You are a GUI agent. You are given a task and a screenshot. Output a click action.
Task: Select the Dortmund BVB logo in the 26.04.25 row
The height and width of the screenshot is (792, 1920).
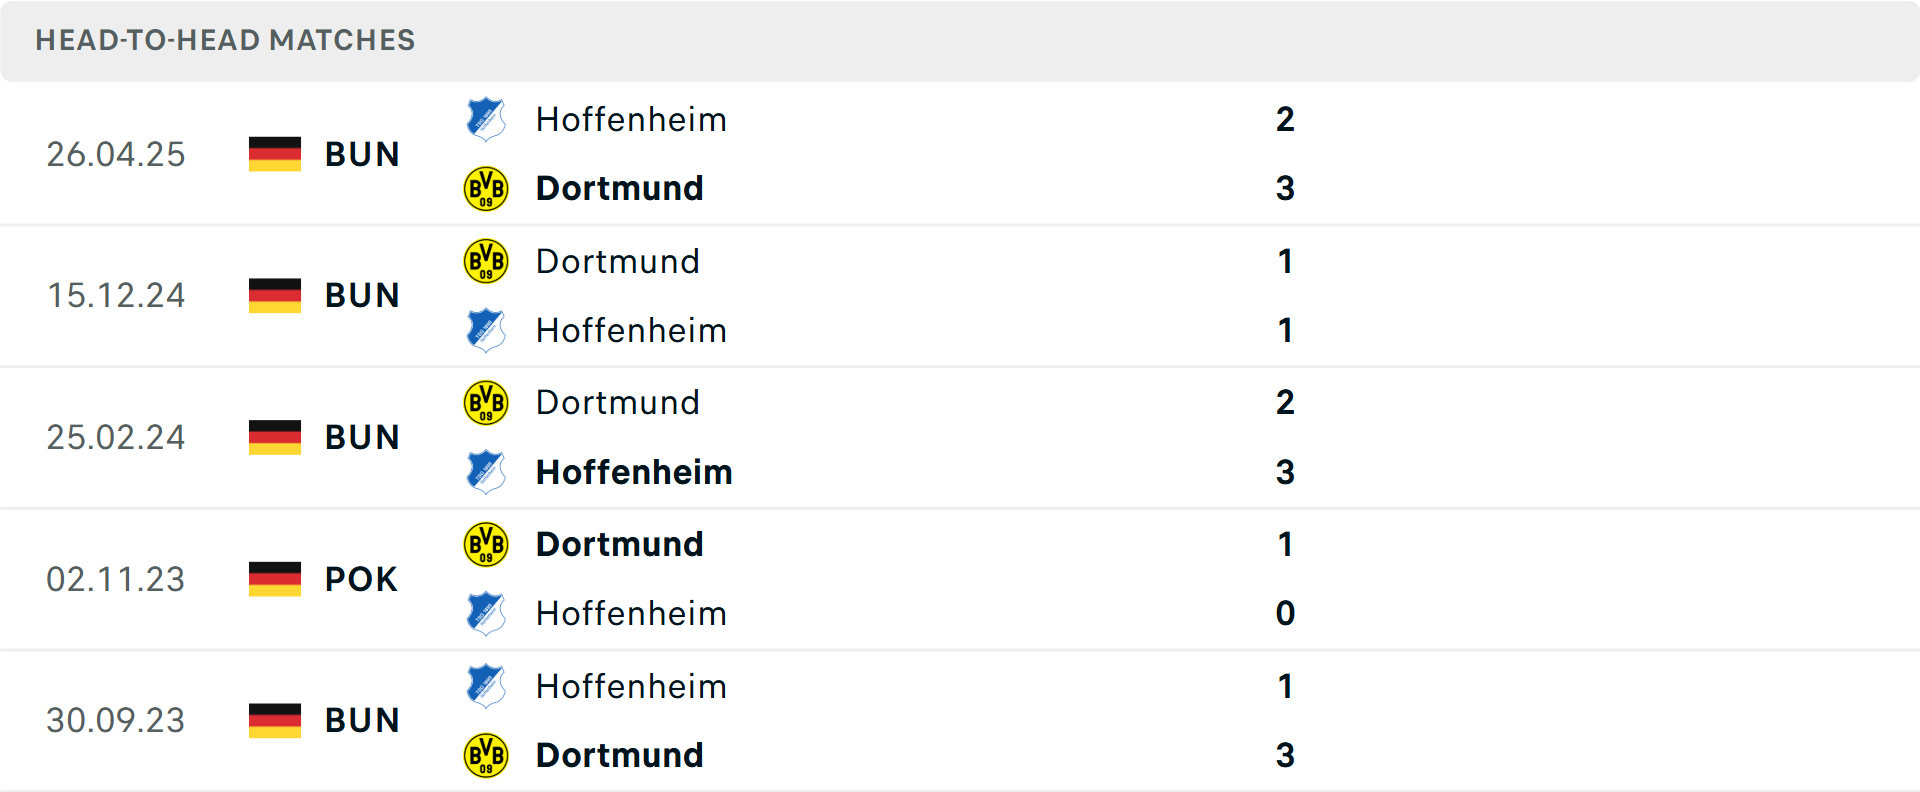486,188
